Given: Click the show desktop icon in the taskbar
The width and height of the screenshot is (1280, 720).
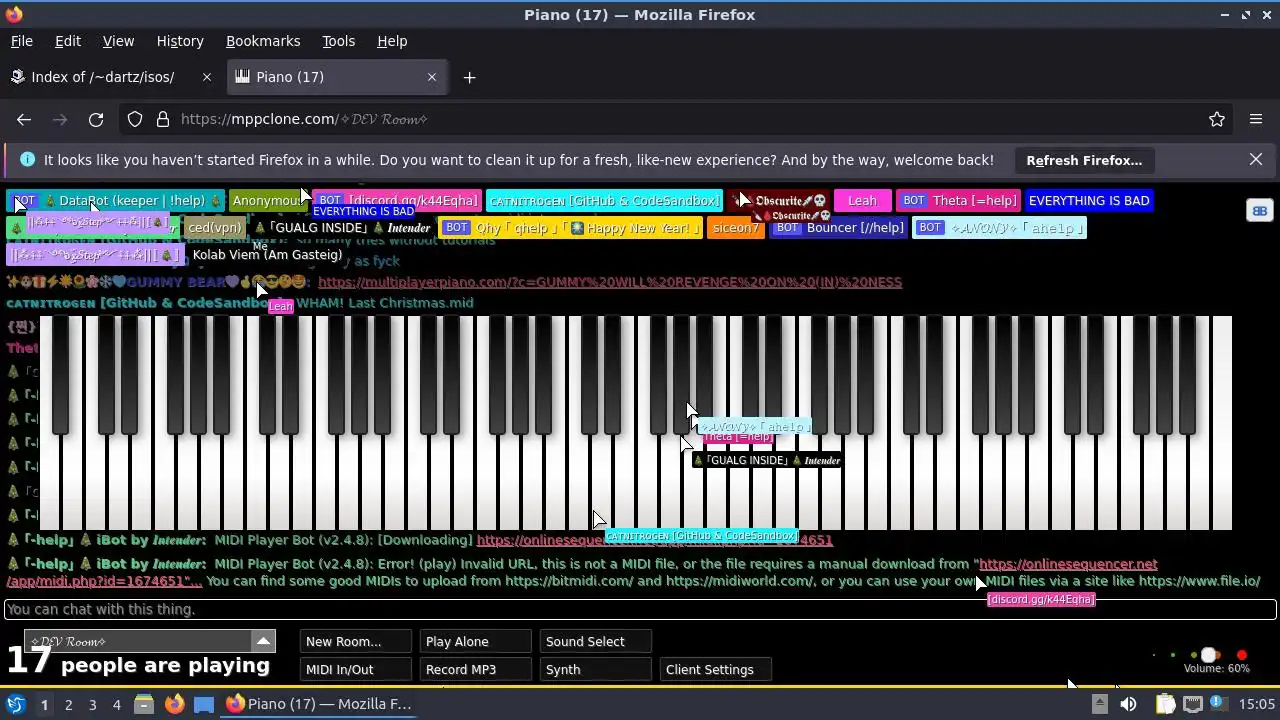Looking at the screenshot, I should point(204,704).
